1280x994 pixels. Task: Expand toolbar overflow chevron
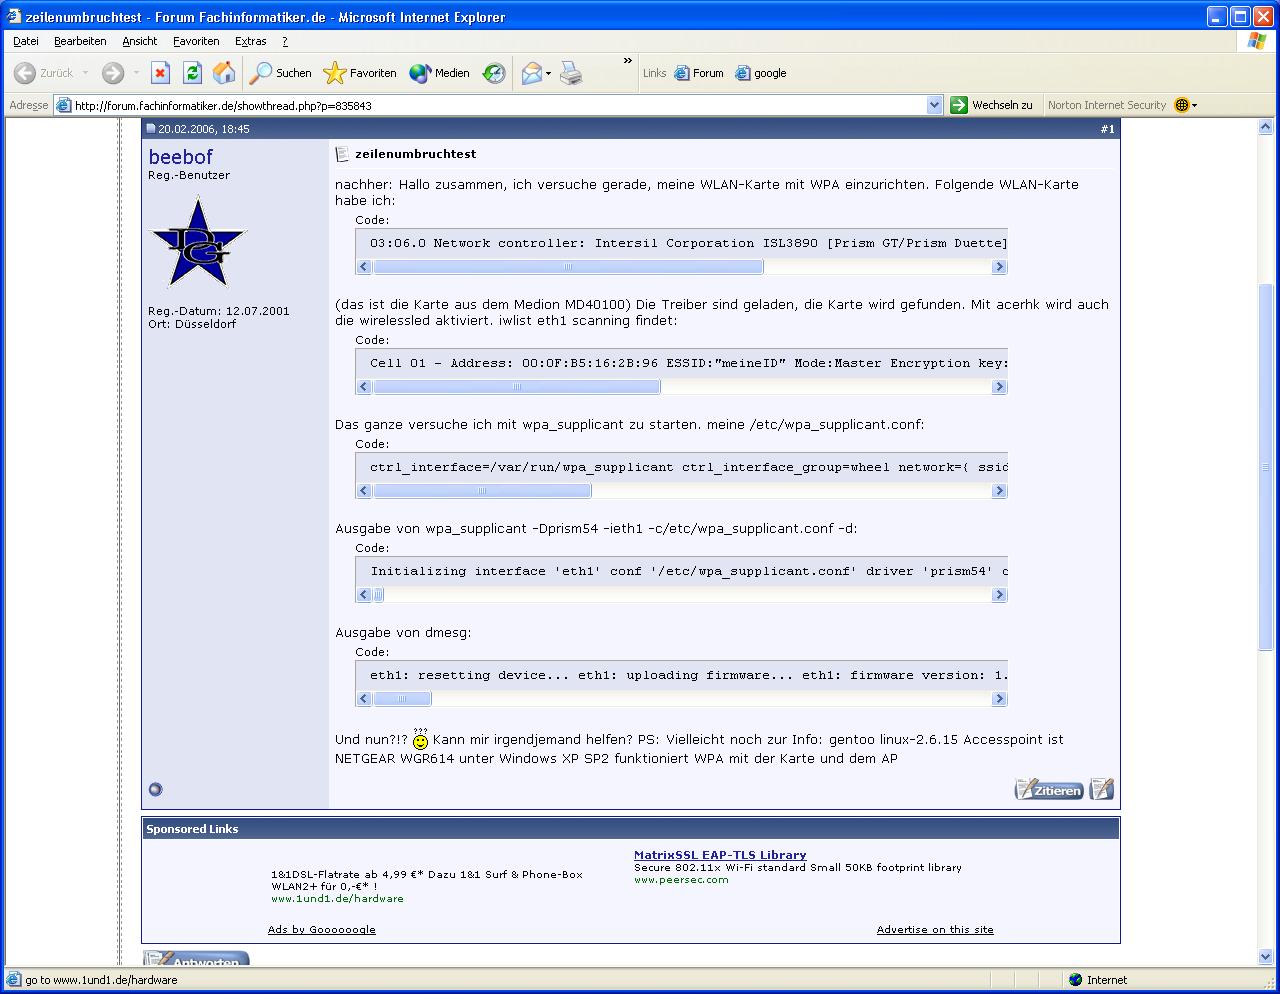[x=628, y=61]
